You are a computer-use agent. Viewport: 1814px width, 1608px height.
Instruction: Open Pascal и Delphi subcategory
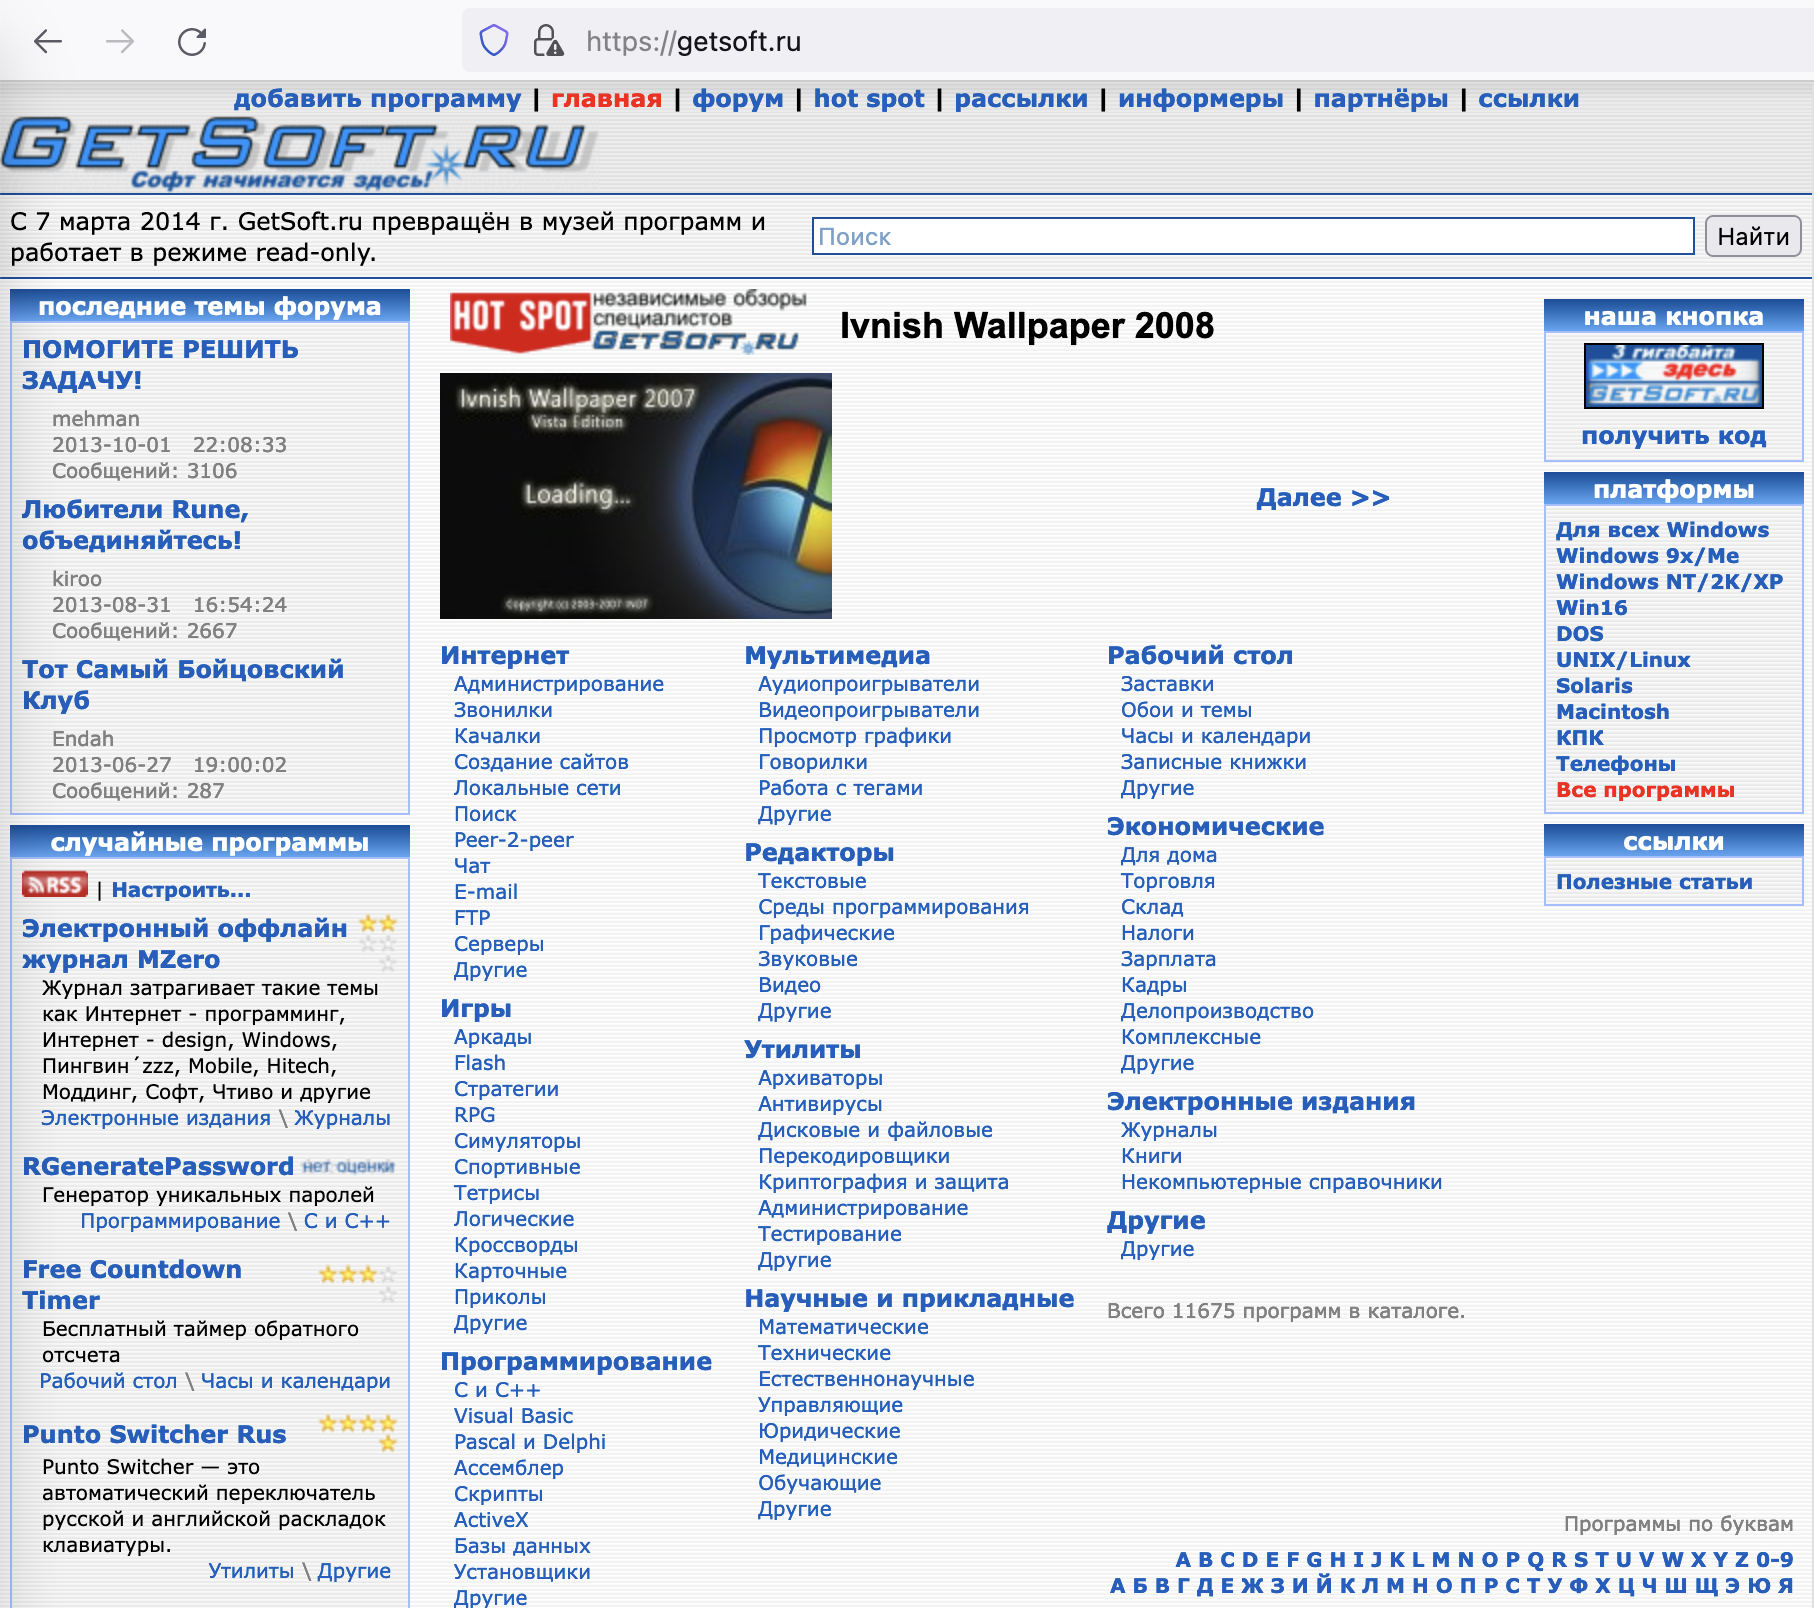(x=530, y=1442)
